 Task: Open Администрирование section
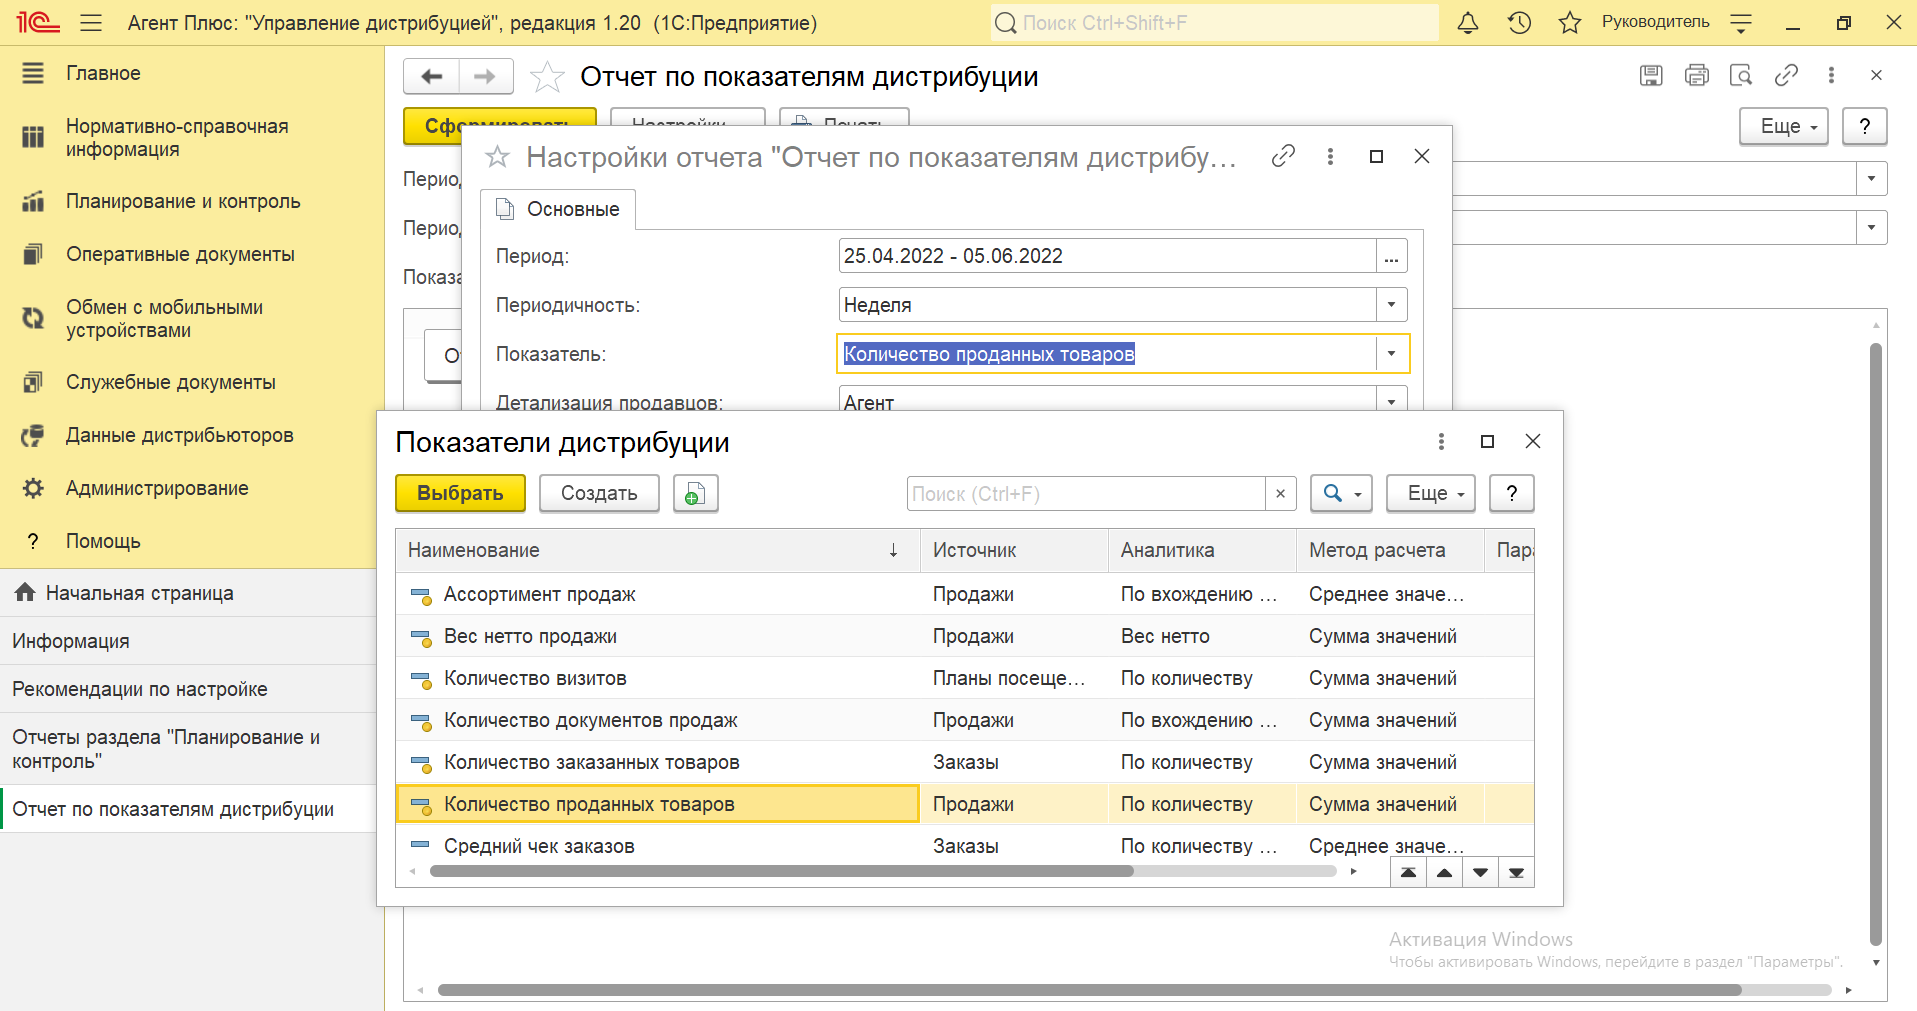pyautogui.click(x=157, y=488)
